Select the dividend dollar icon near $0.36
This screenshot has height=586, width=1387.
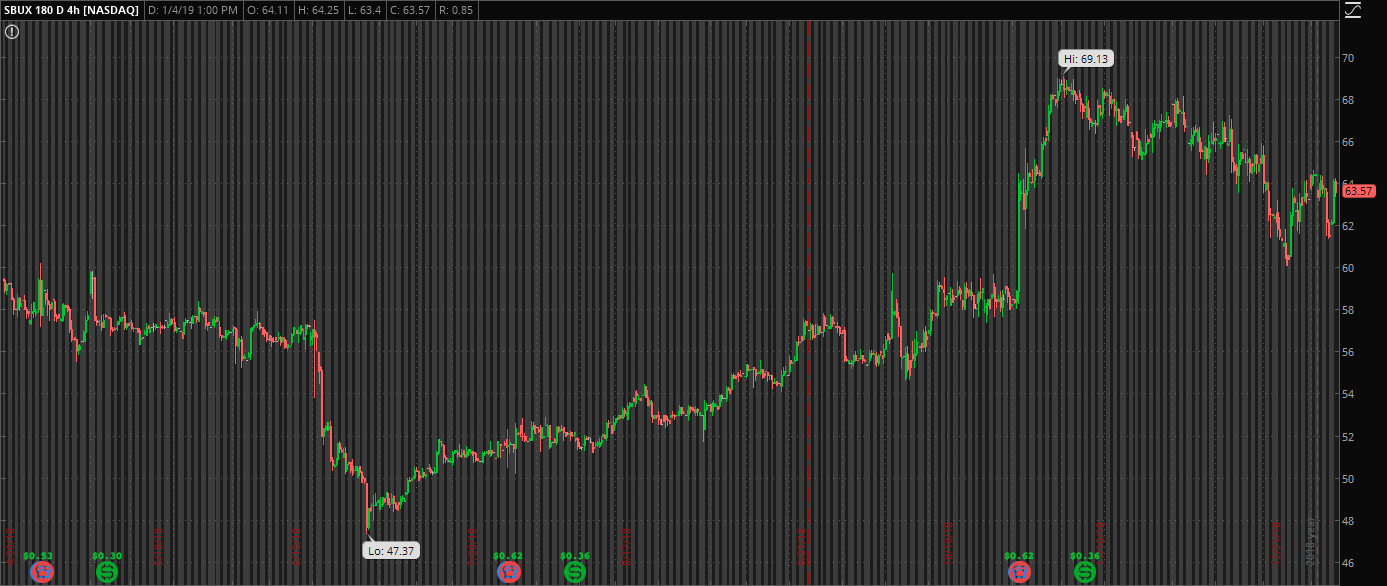[575, 573]
